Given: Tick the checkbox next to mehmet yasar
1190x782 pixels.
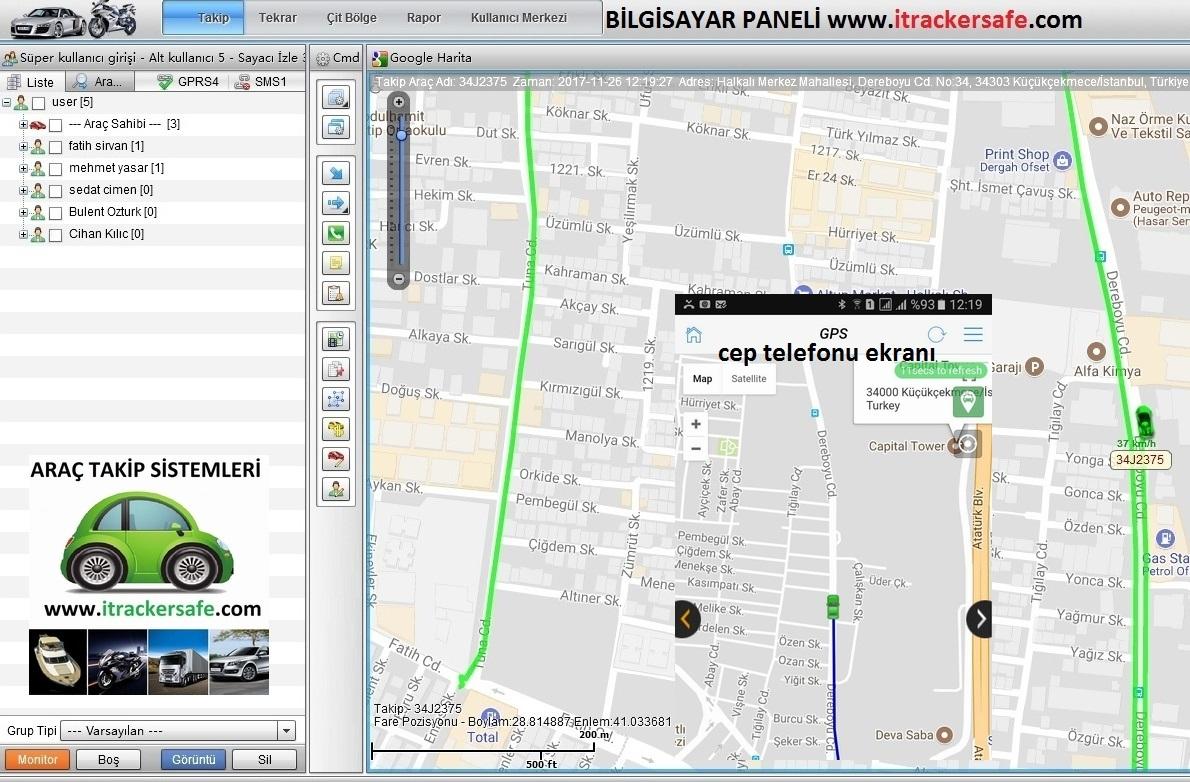Looking at the screenshot, I should pos(56,169).
